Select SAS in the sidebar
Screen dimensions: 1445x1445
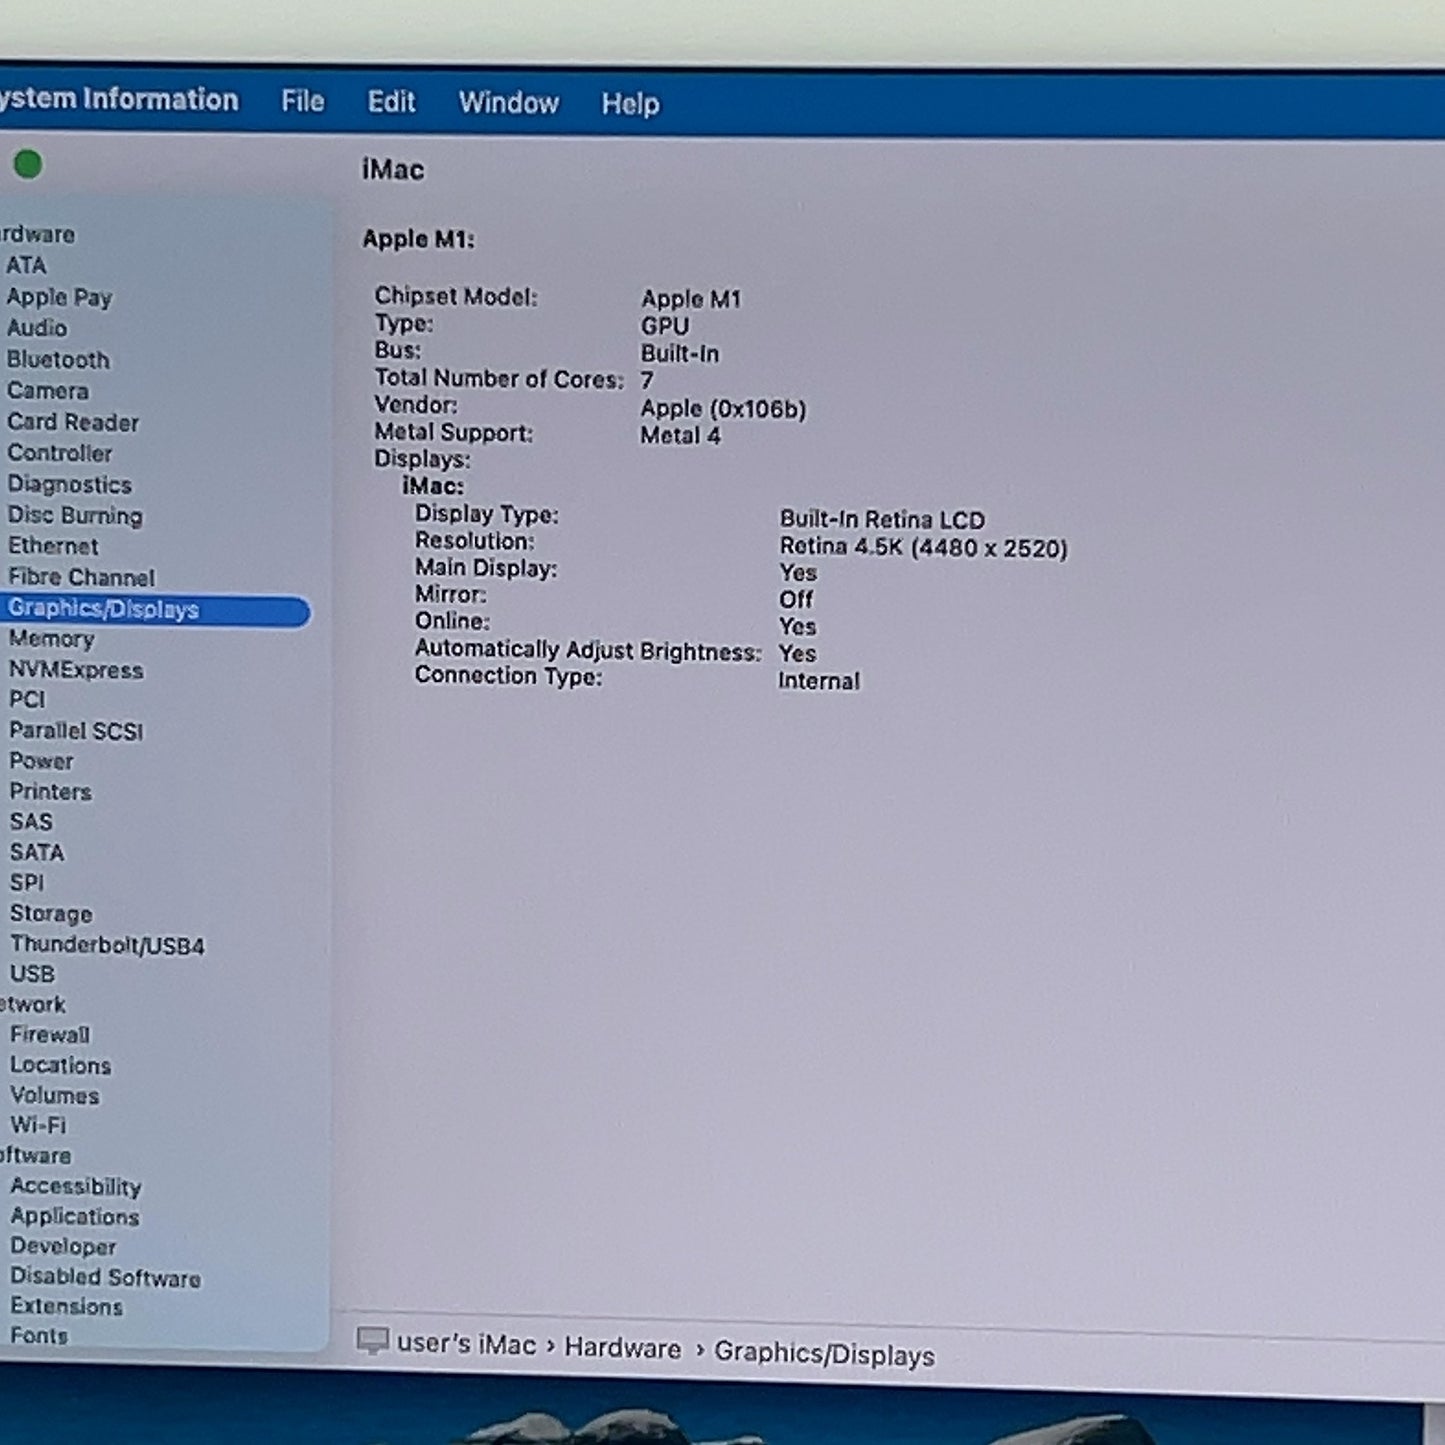point(31,822)
